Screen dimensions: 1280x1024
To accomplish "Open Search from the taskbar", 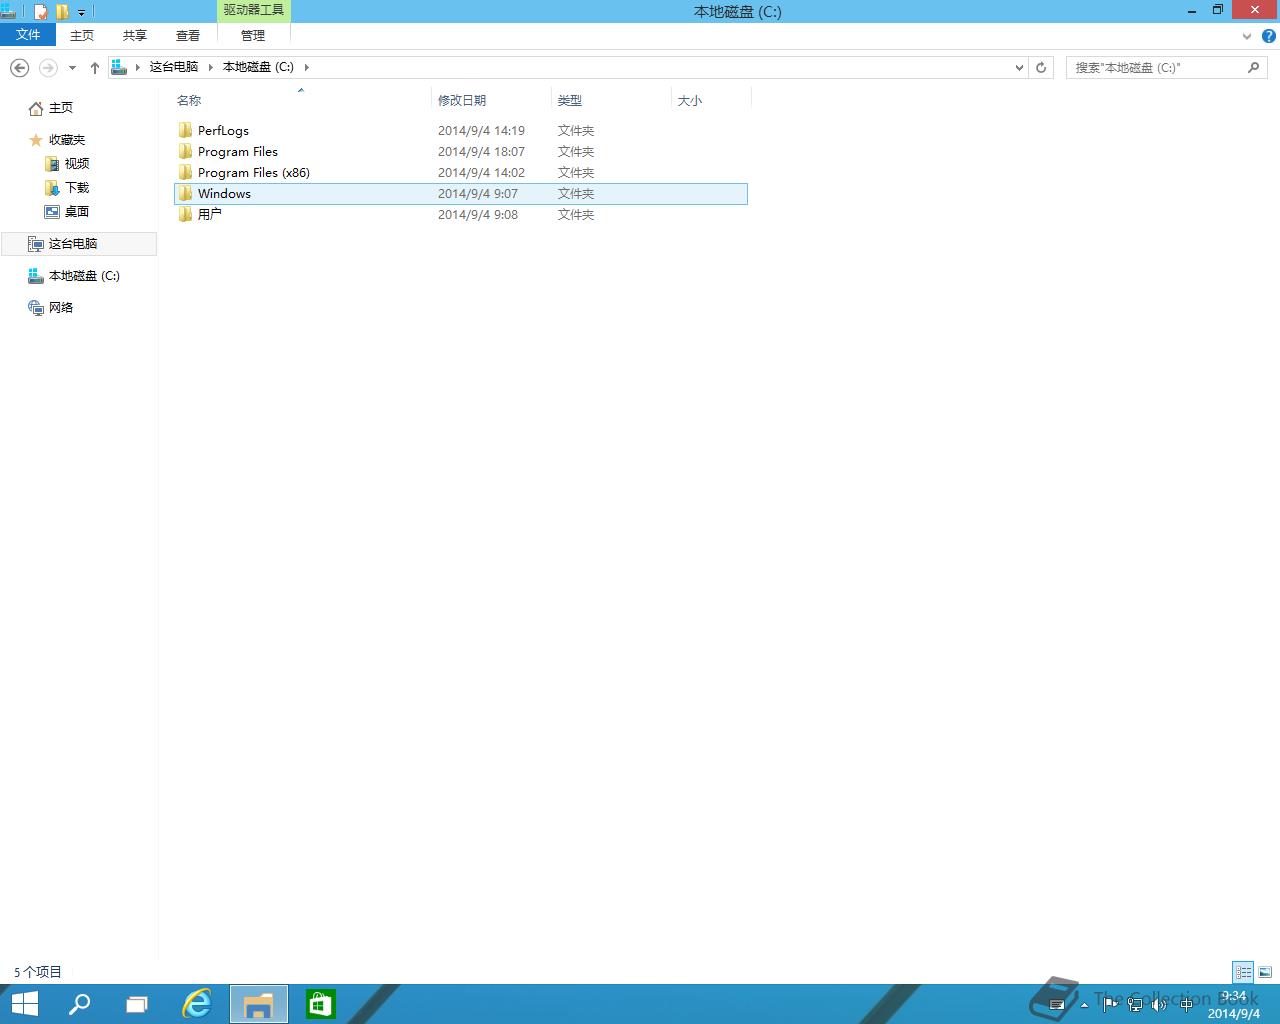I will (79, 1004).
